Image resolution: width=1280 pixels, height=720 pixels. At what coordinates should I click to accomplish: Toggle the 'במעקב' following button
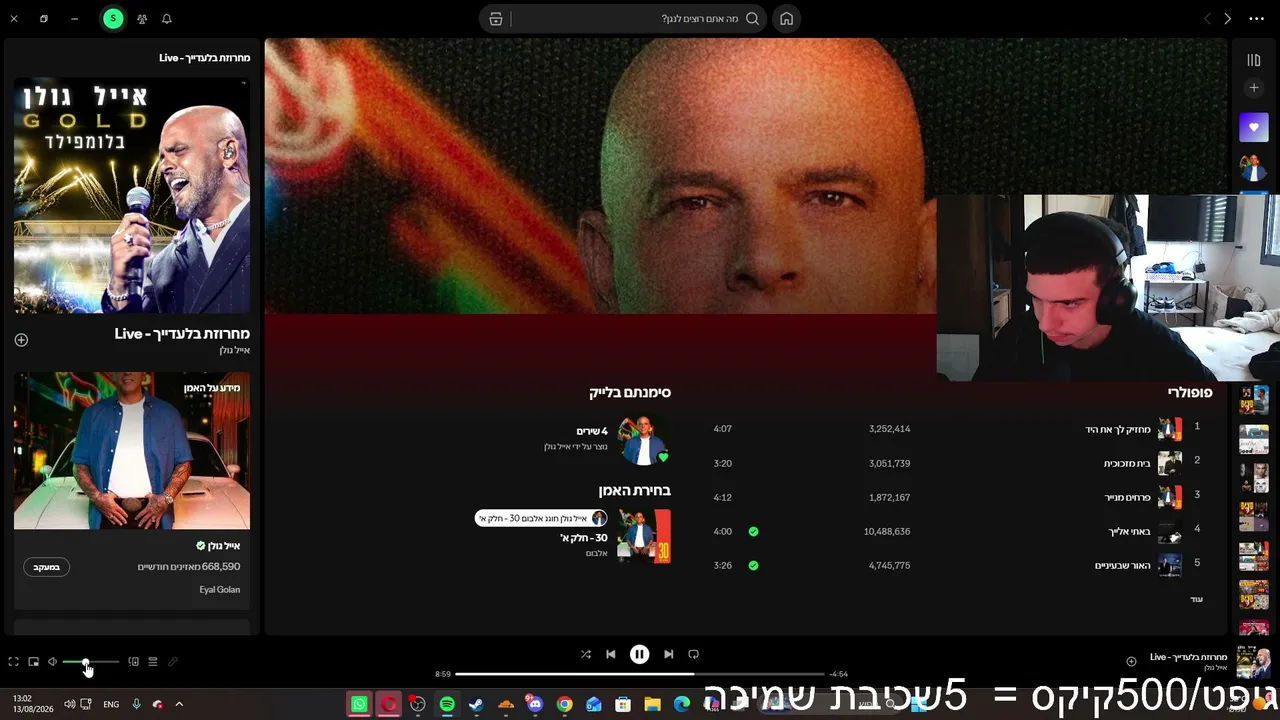click(47, 567)
